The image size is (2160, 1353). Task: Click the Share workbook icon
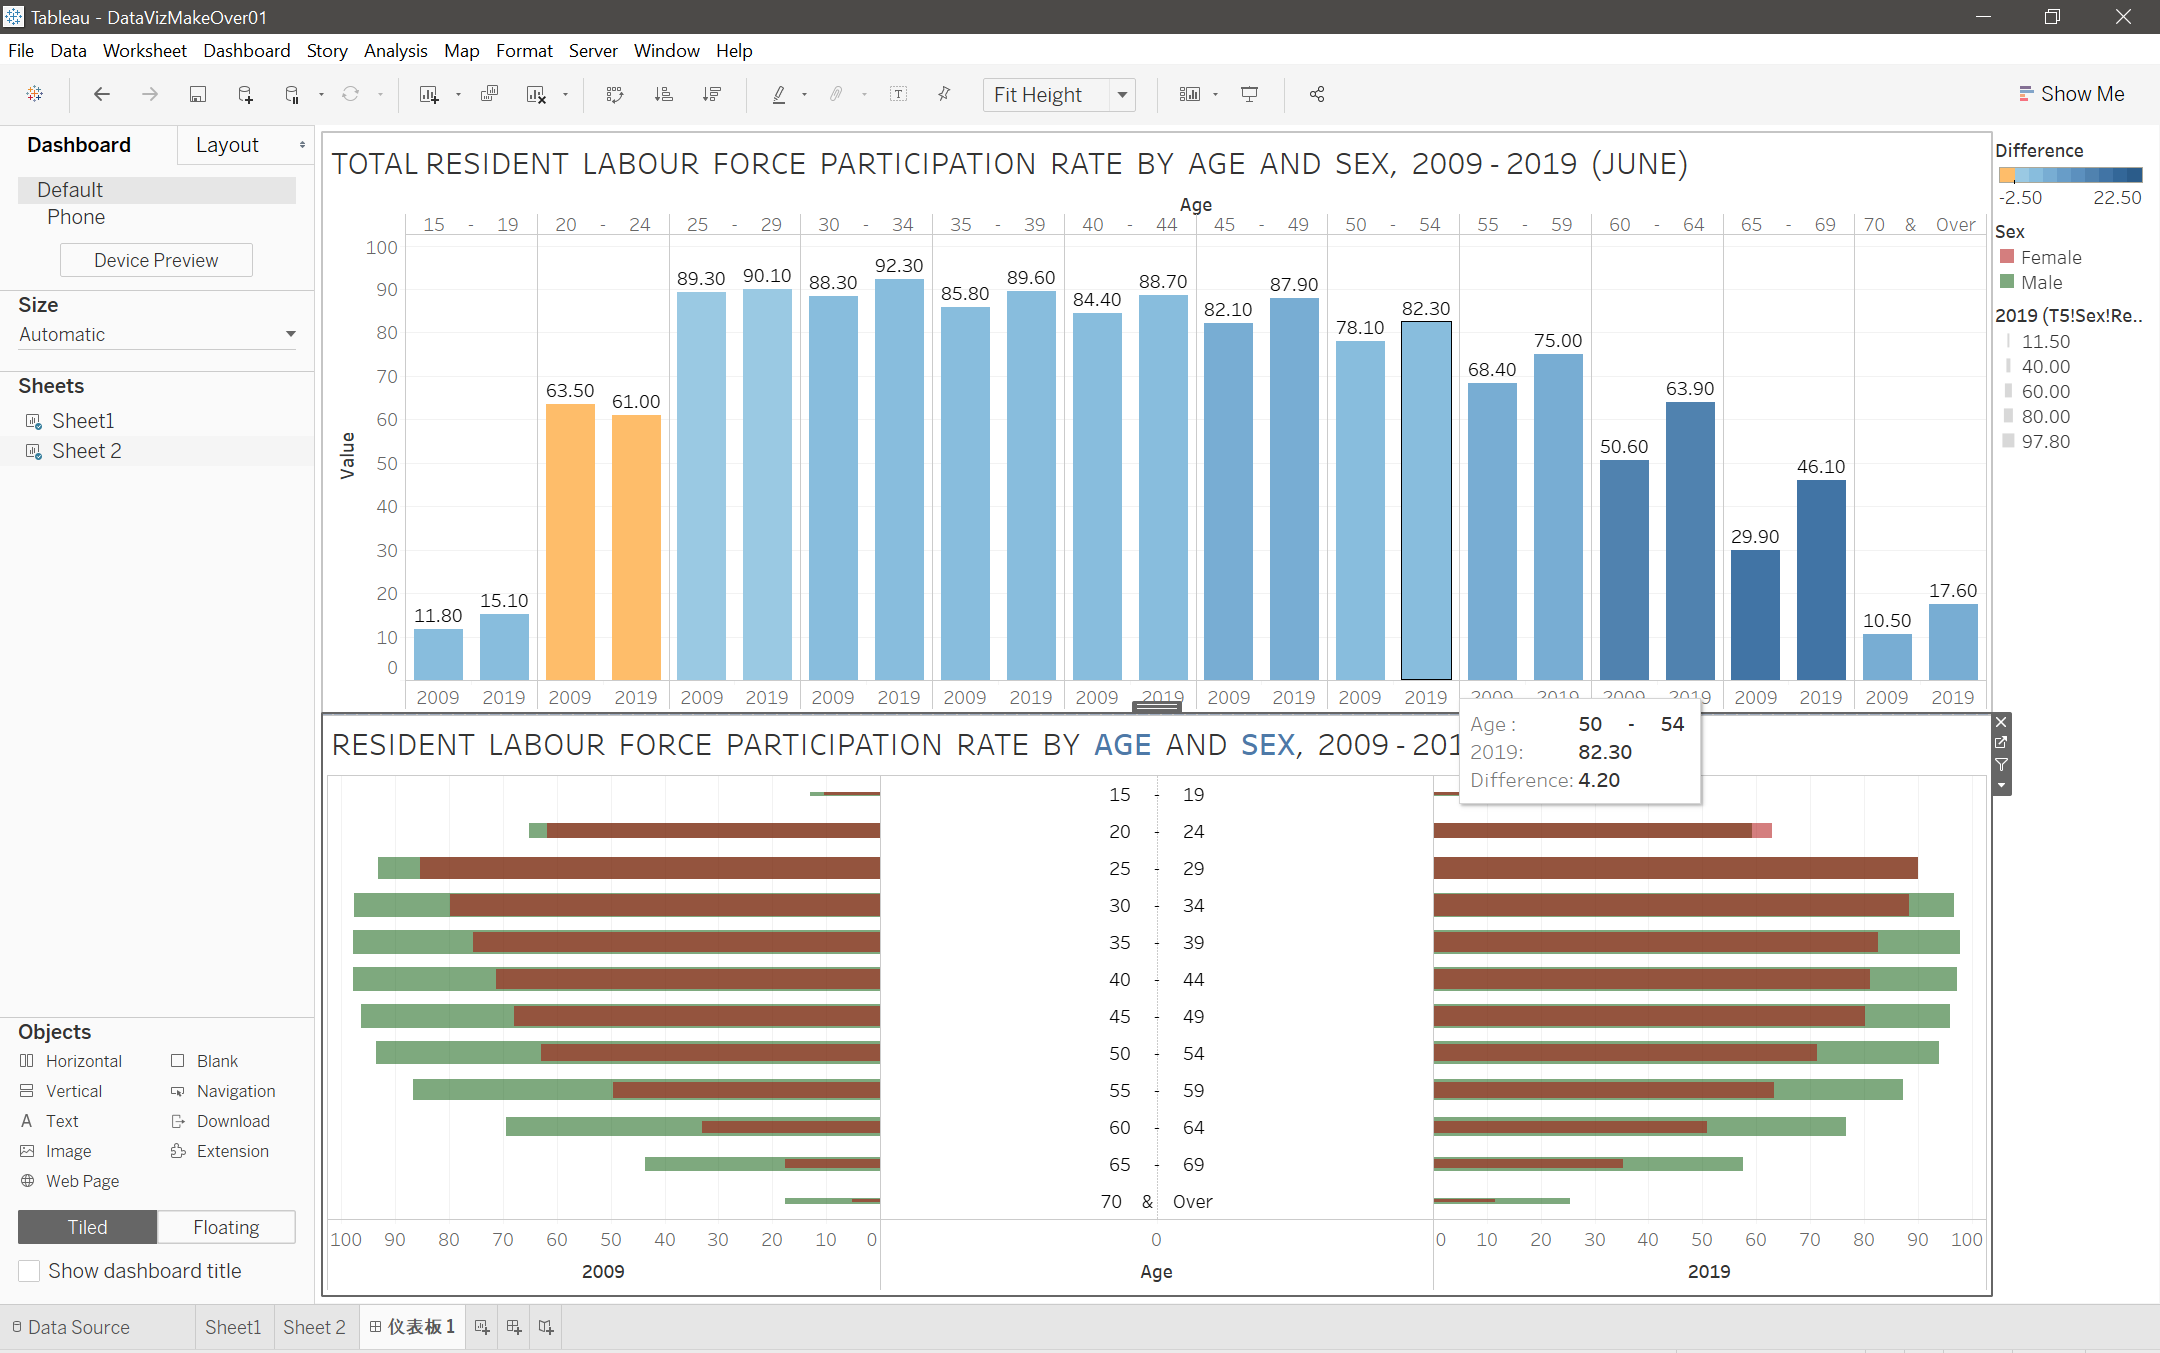1317,94
